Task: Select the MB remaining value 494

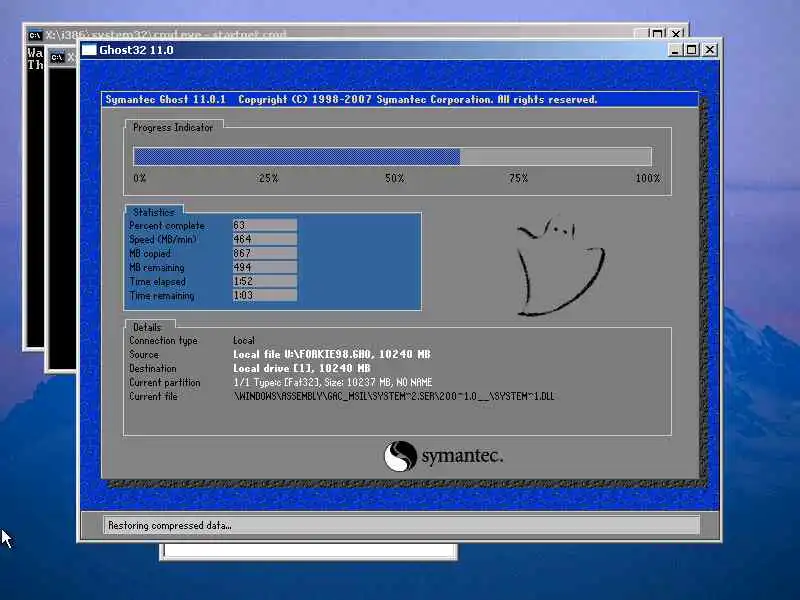Action: [x=265, y=267]
